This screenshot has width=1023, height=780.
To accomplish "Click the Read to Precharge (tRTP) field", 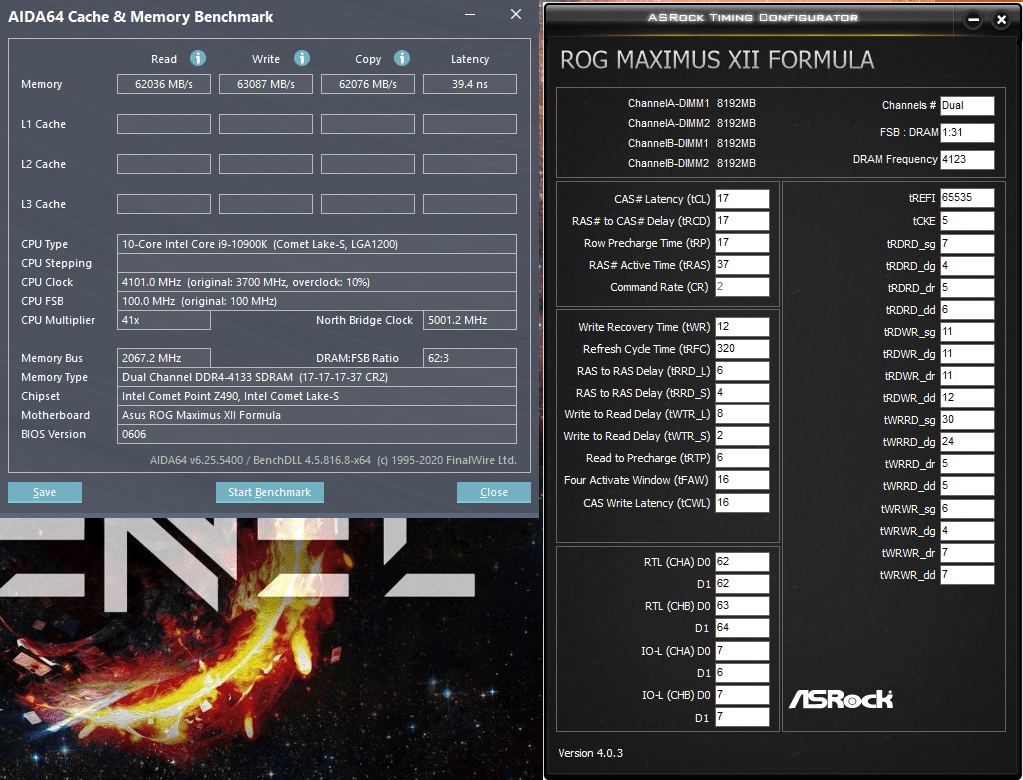I will (x=742, y=458).
